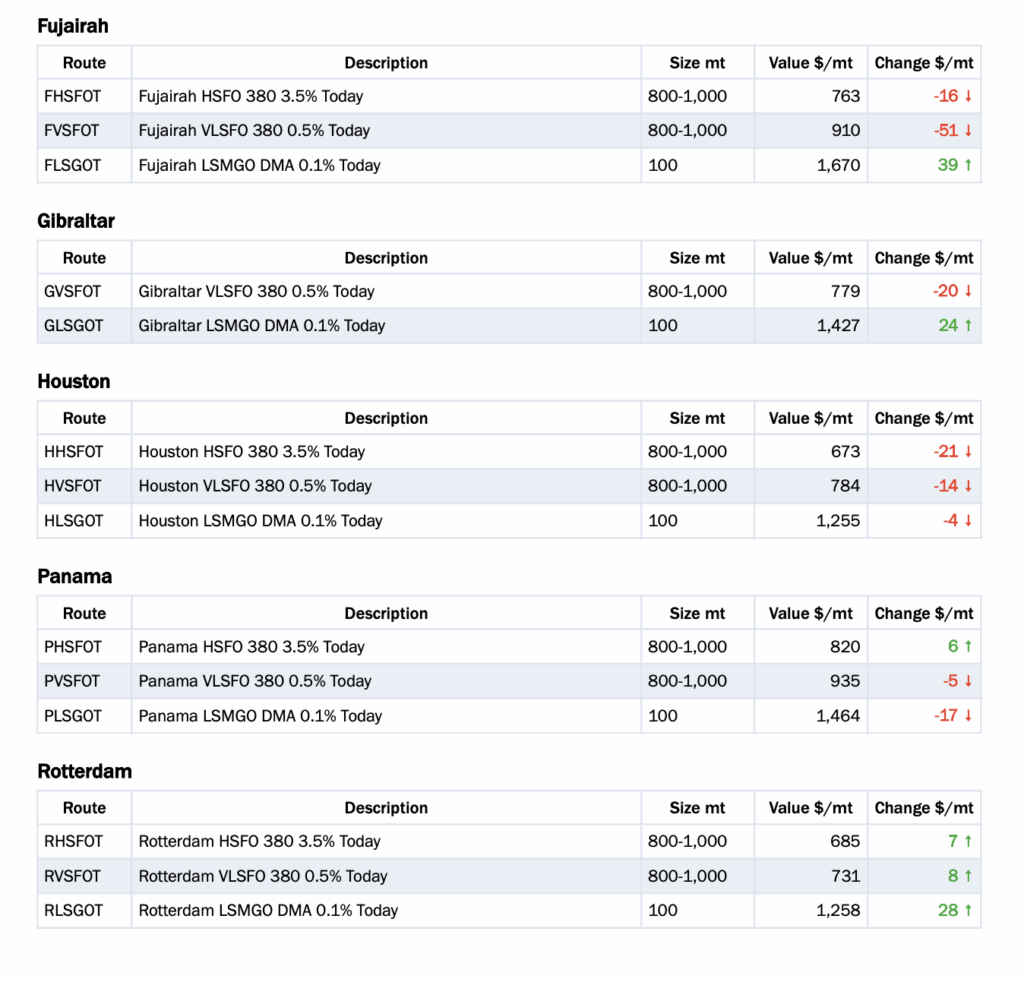Click the red down arrow for PLSGOT
Image resolution: width=1024 pixels, height=982 pixels.
(968, 715)
